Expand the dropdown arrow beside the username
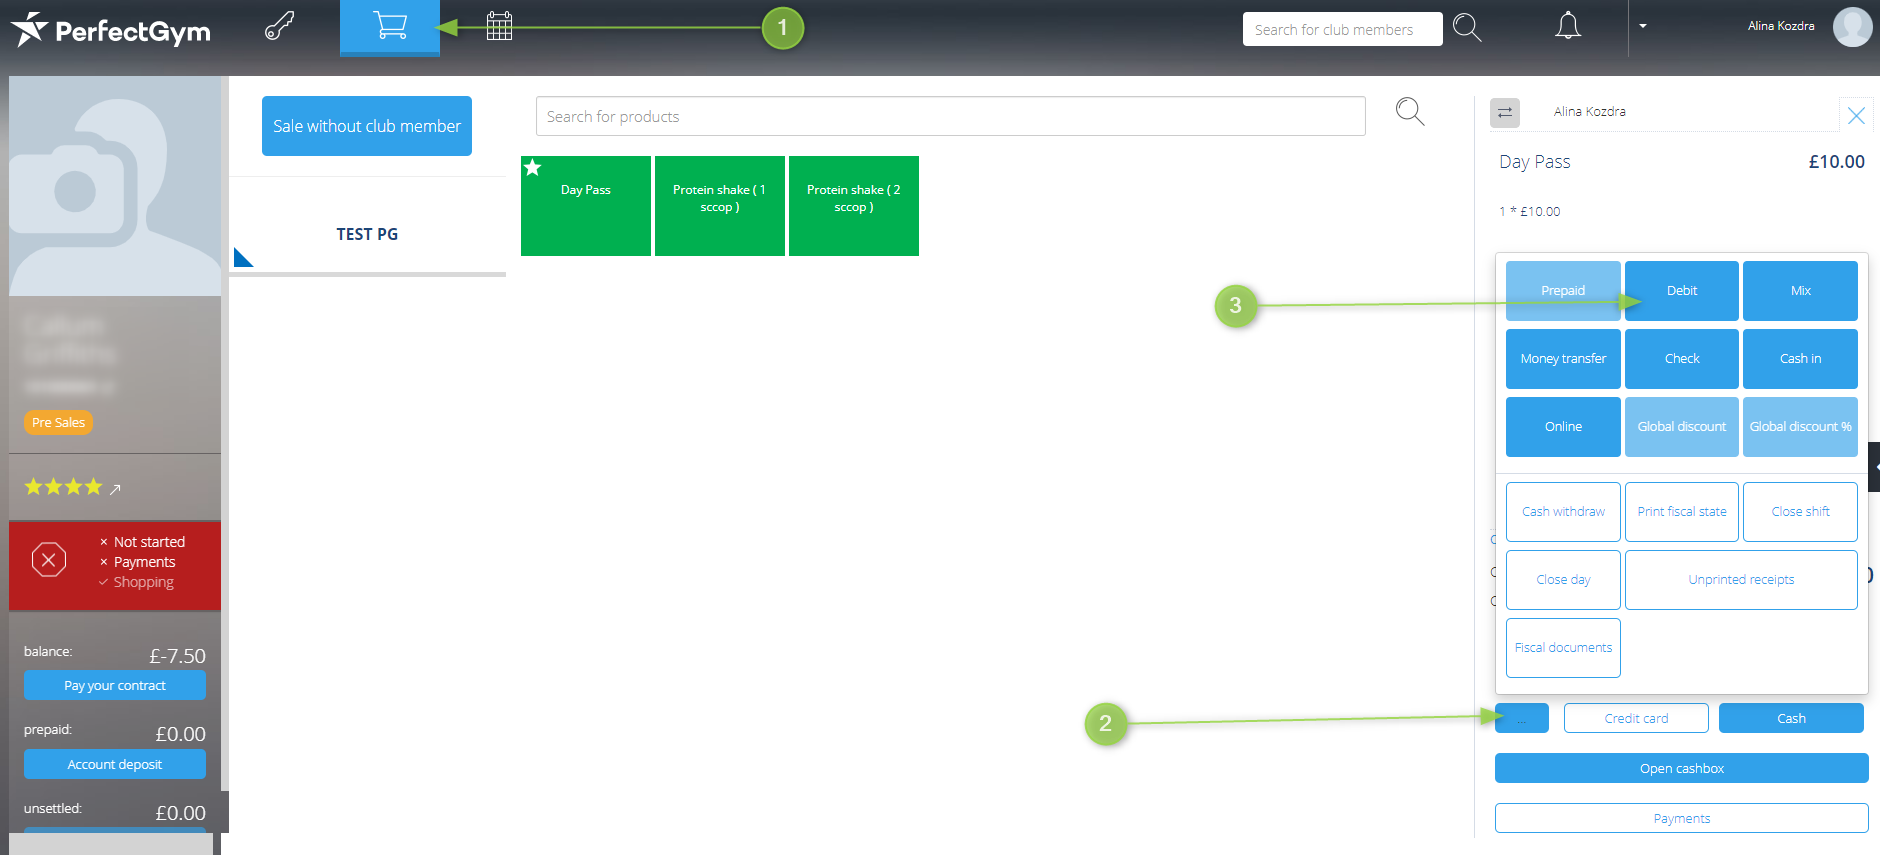1880x855 pixels. point(1642,27)
